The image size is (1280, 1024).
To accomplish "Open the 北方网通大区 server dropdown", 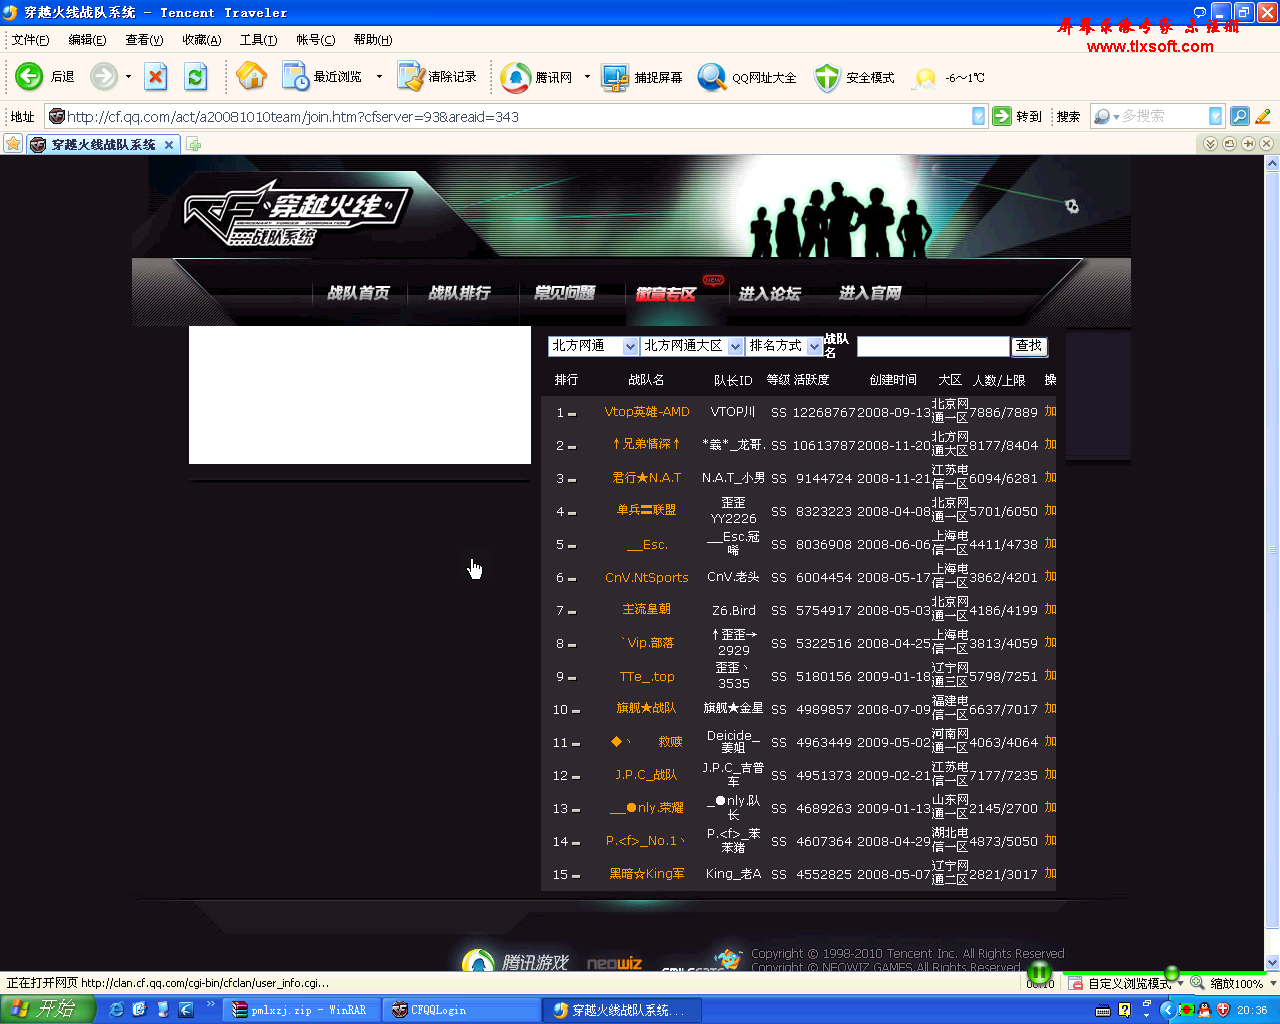I will 691,346.
